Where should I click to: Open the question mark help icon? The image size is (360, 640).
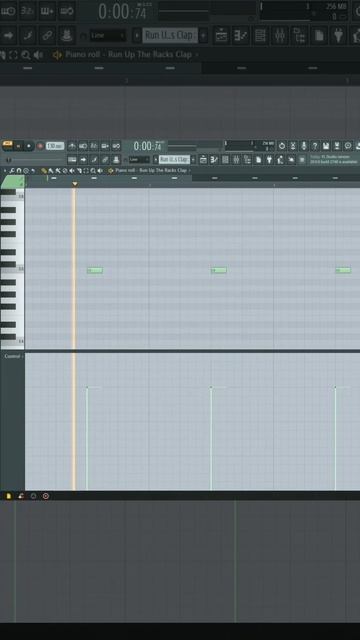coord(315,146)
